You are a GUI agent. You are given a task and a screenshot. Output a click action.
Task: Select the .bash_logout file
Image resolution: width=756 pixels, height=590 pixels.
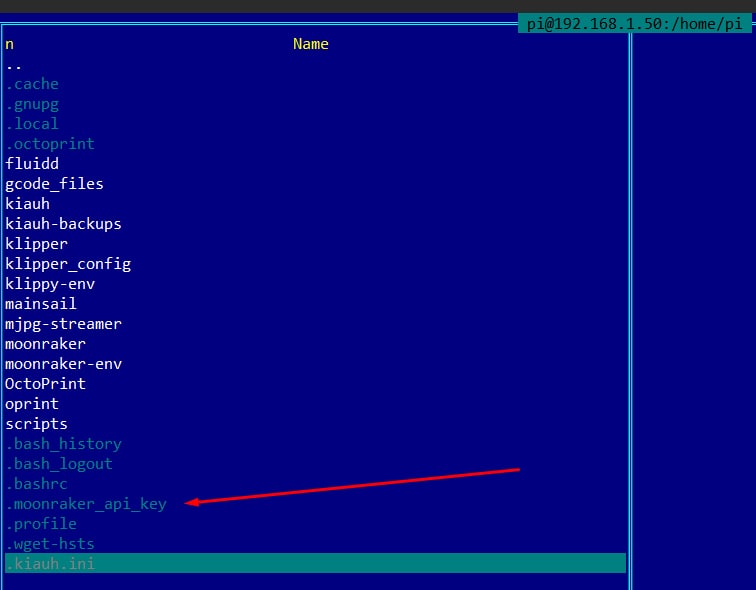point(59,464)
